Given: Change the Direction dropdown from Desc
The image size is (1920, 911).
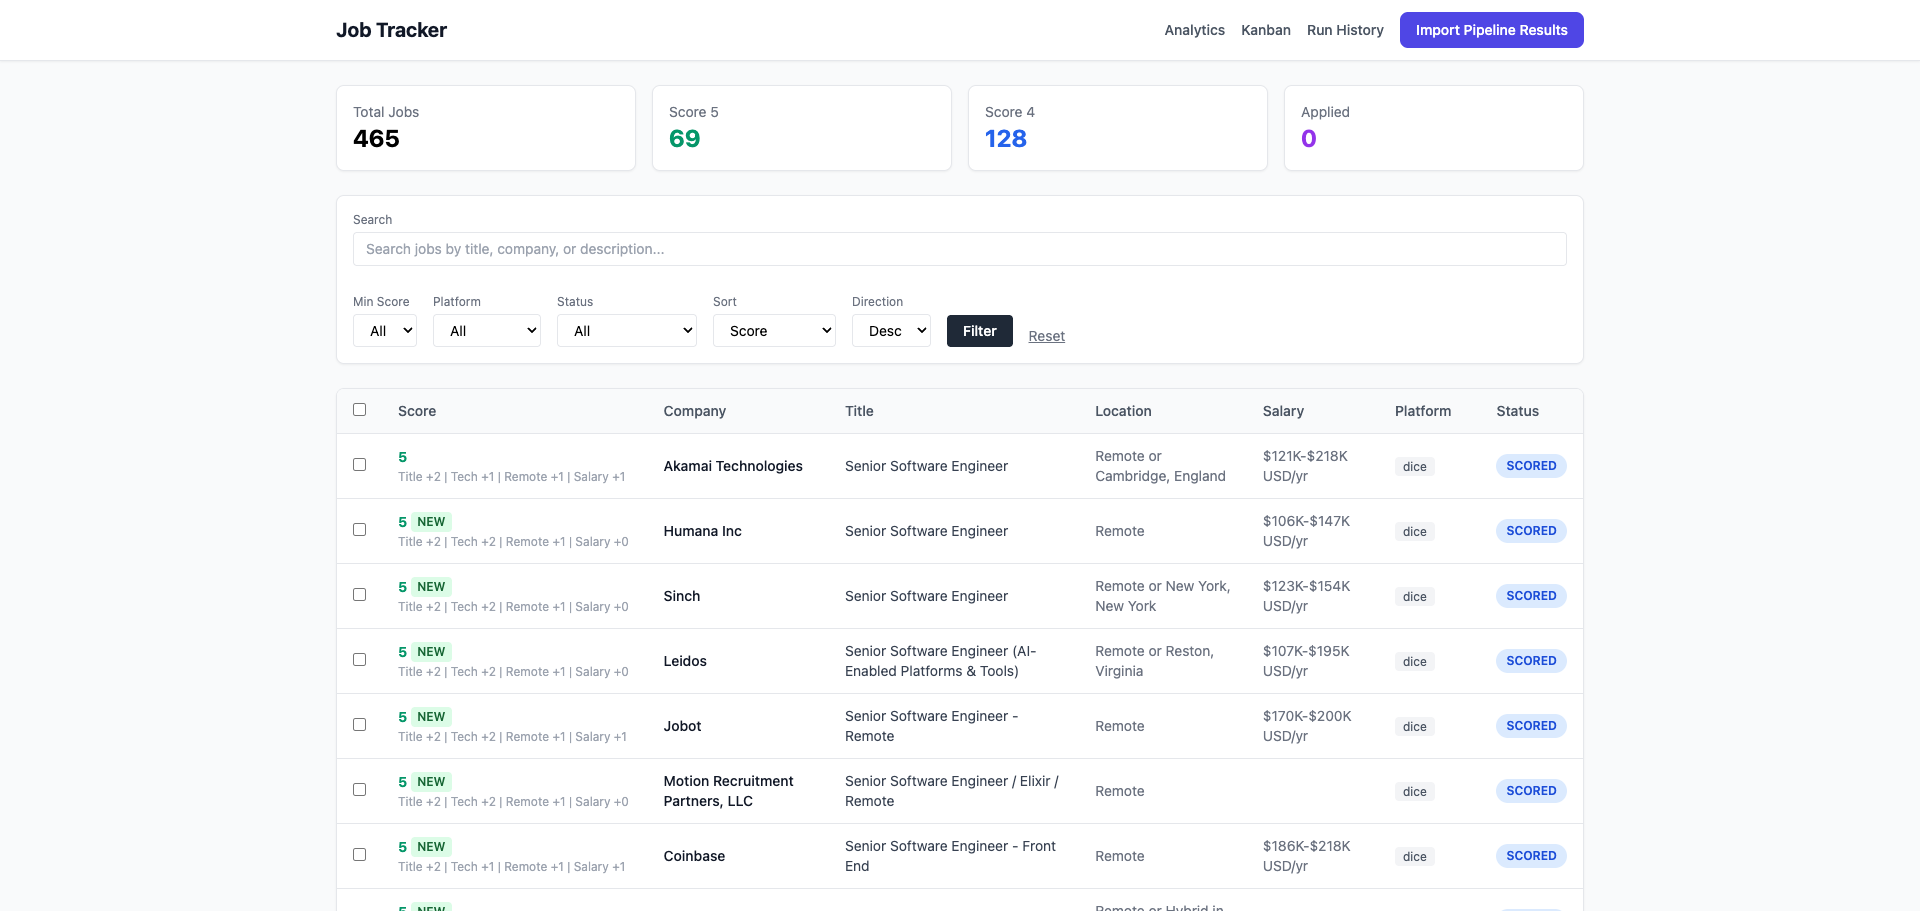Looking at the screenshot, I should coord(891,330).
